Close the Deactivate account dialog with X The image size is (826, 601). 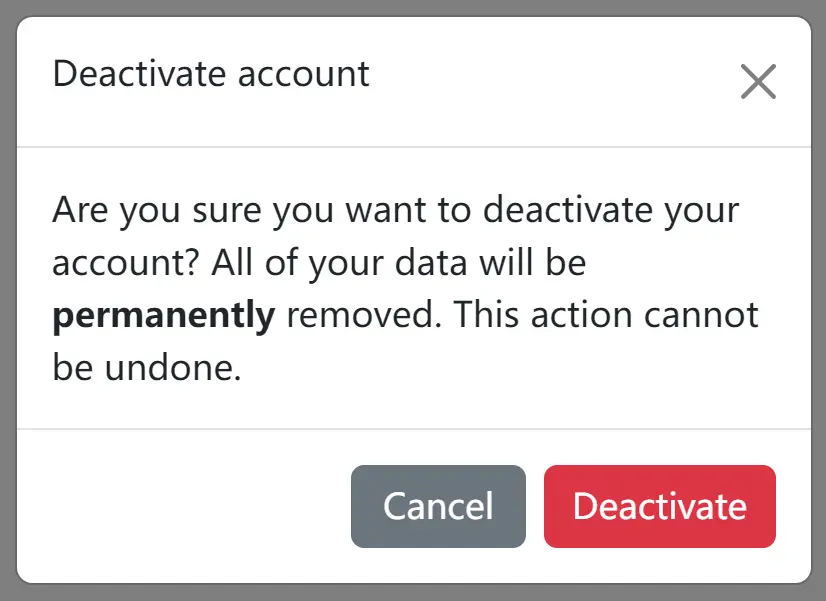click(758, 82)
